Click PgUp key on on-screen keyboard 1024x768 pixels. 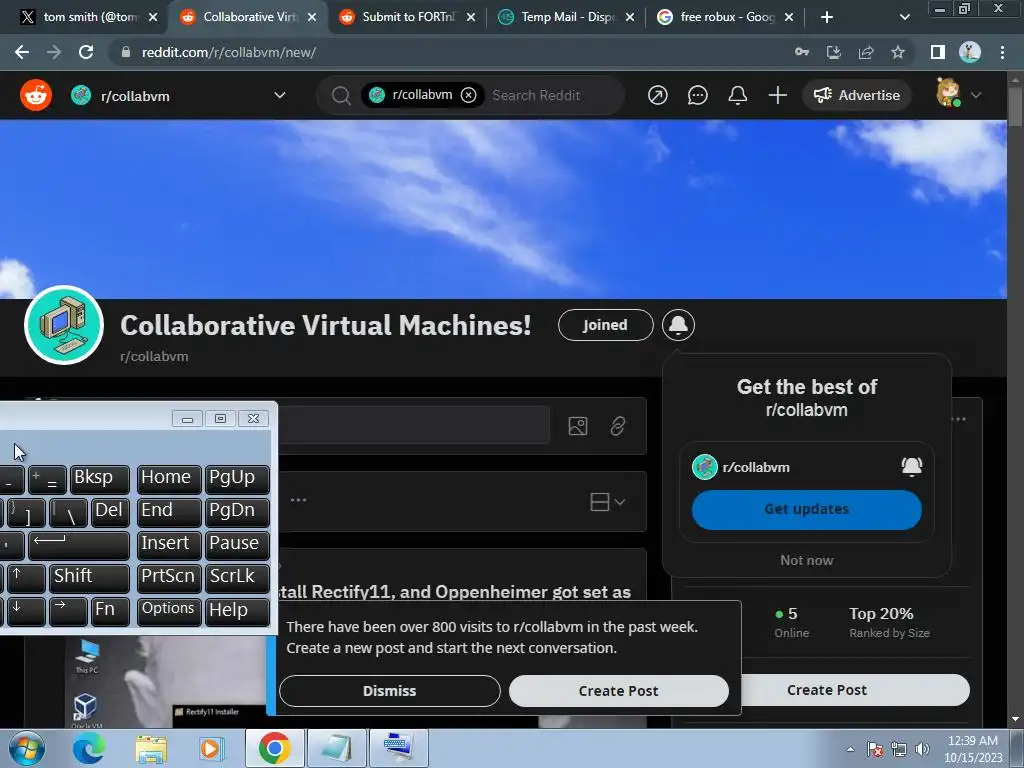[x=237, y=479]
